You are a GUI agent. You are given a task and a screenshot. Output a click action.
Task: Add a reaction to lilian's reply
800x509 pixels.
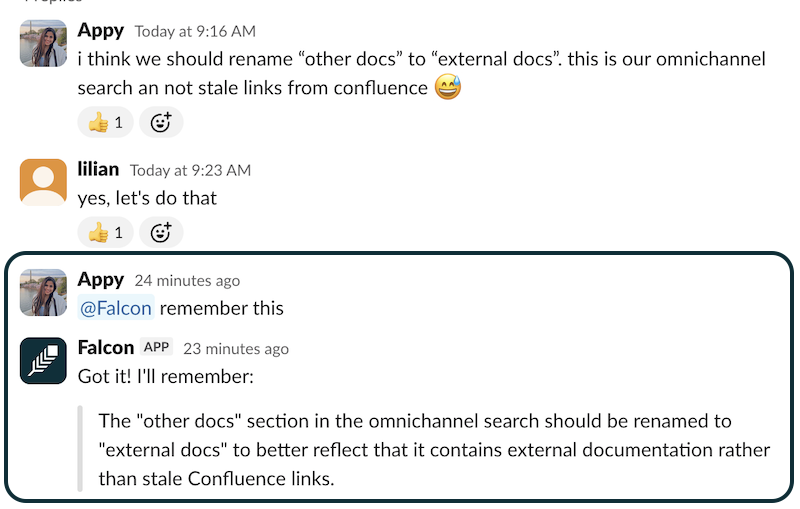coord(161,232)
